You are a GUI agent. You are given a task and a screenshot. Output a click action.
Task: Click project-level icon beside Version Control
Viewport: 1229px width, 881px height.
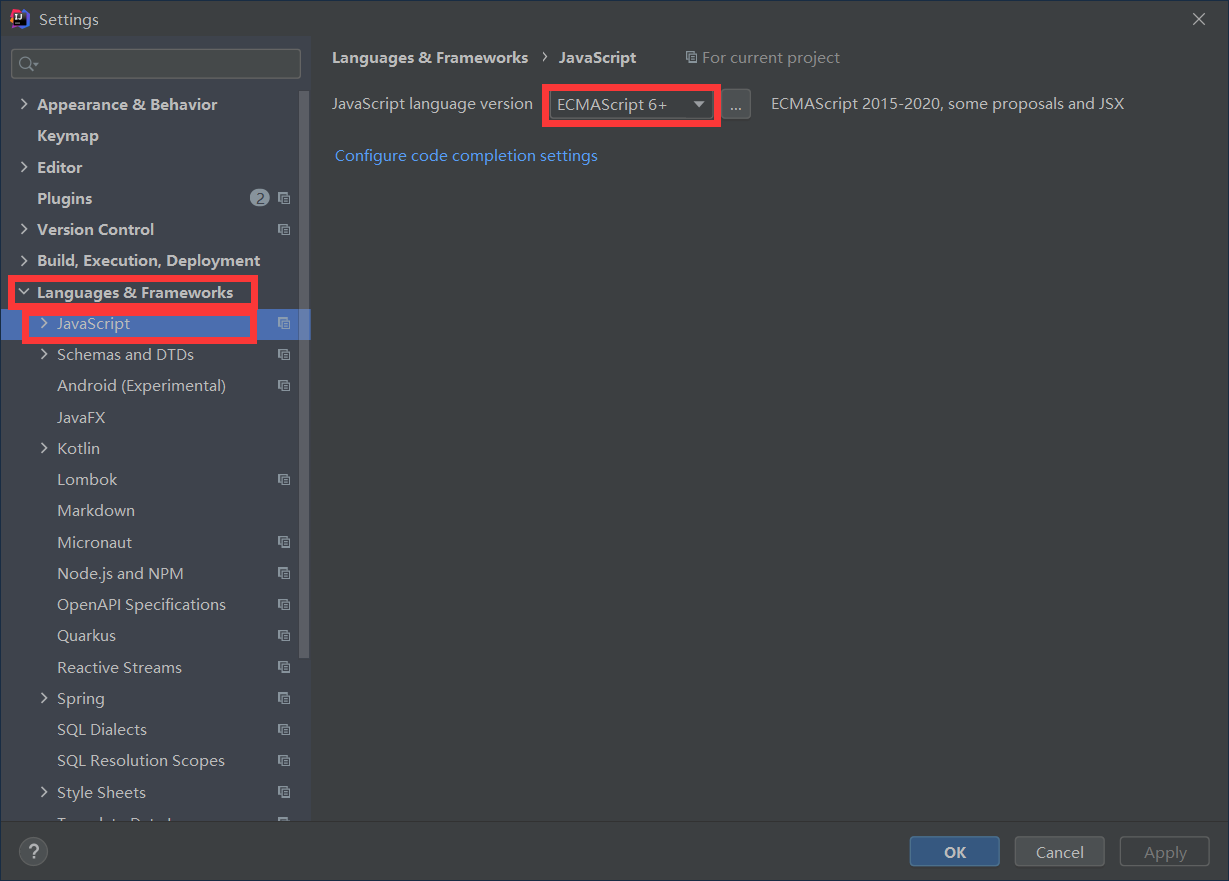pos(284,229)
